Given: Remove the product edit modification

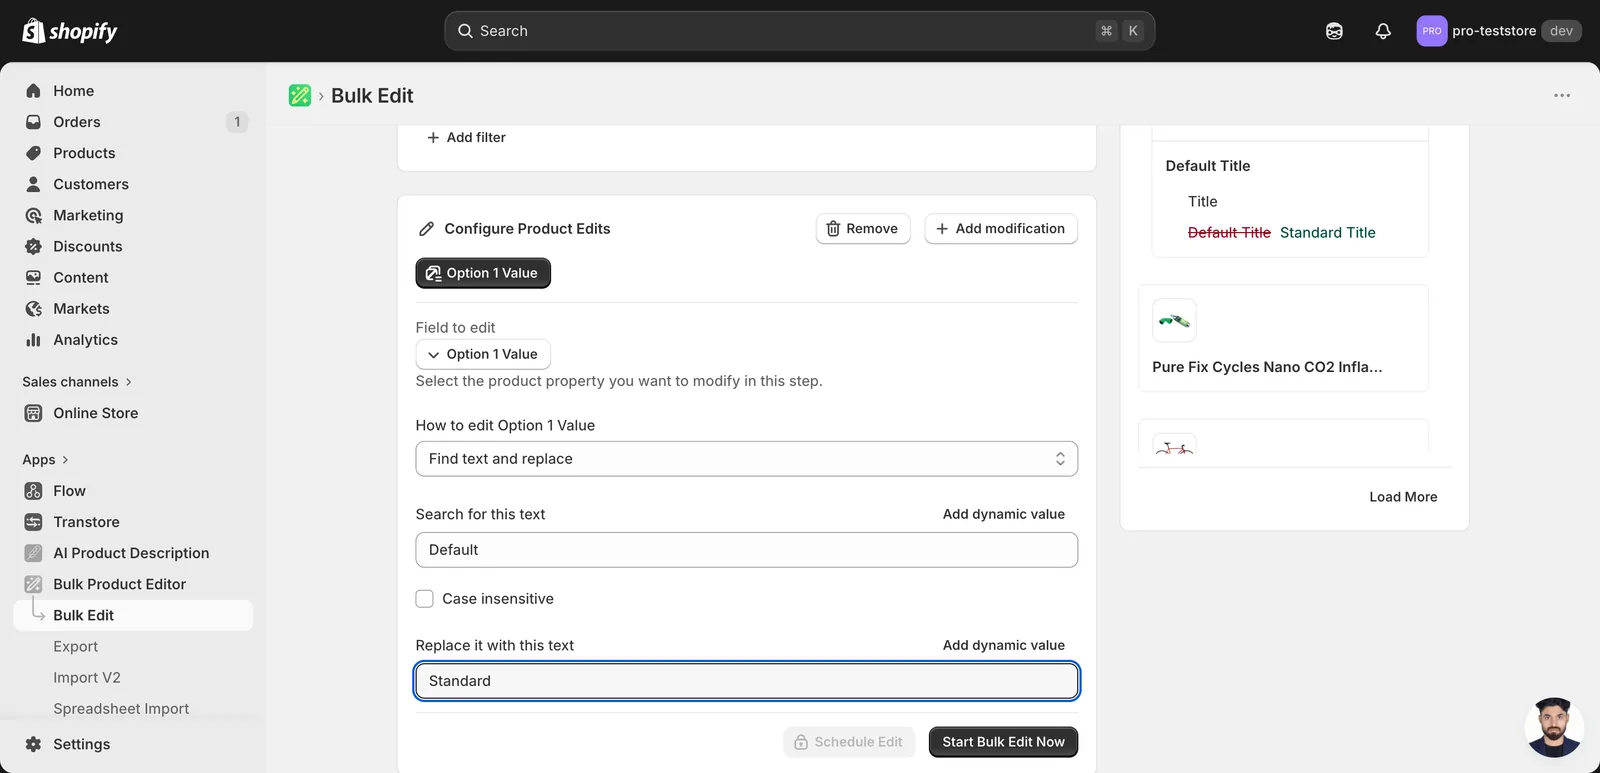Looking at the screenshot, I should pos(863,229).
